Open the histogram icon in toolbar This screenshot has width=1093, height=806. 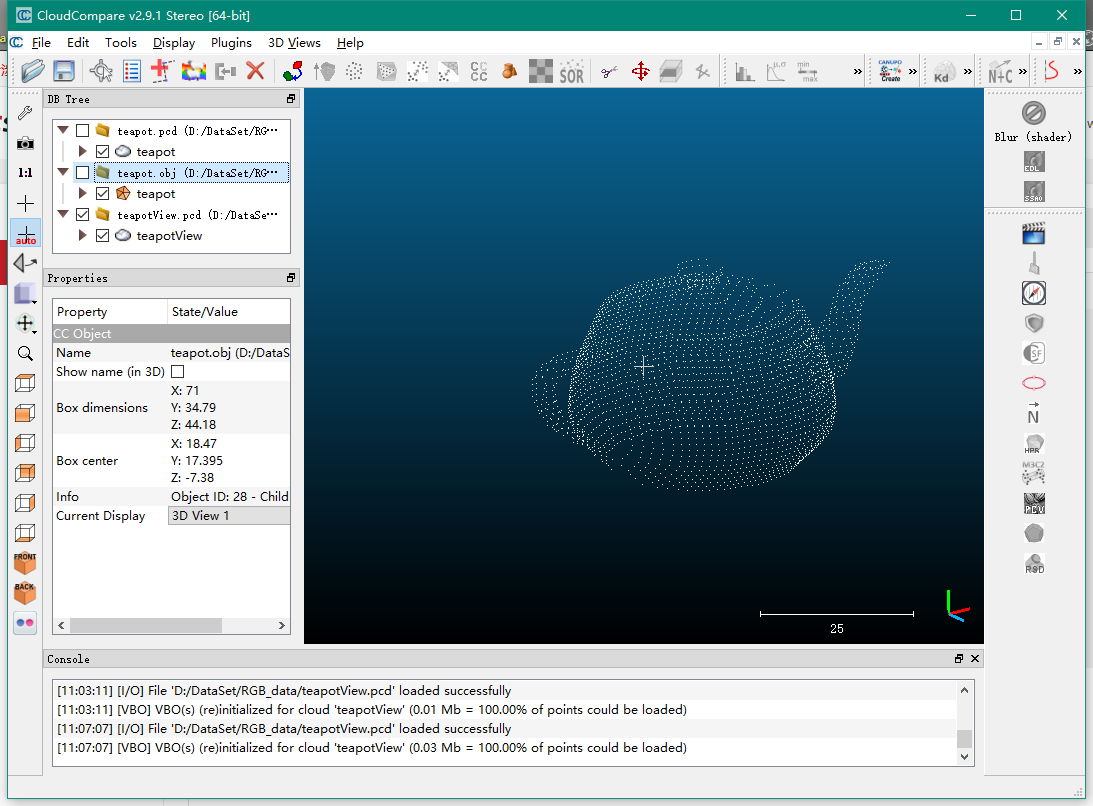pyautogui.click(x=744, y=71)
